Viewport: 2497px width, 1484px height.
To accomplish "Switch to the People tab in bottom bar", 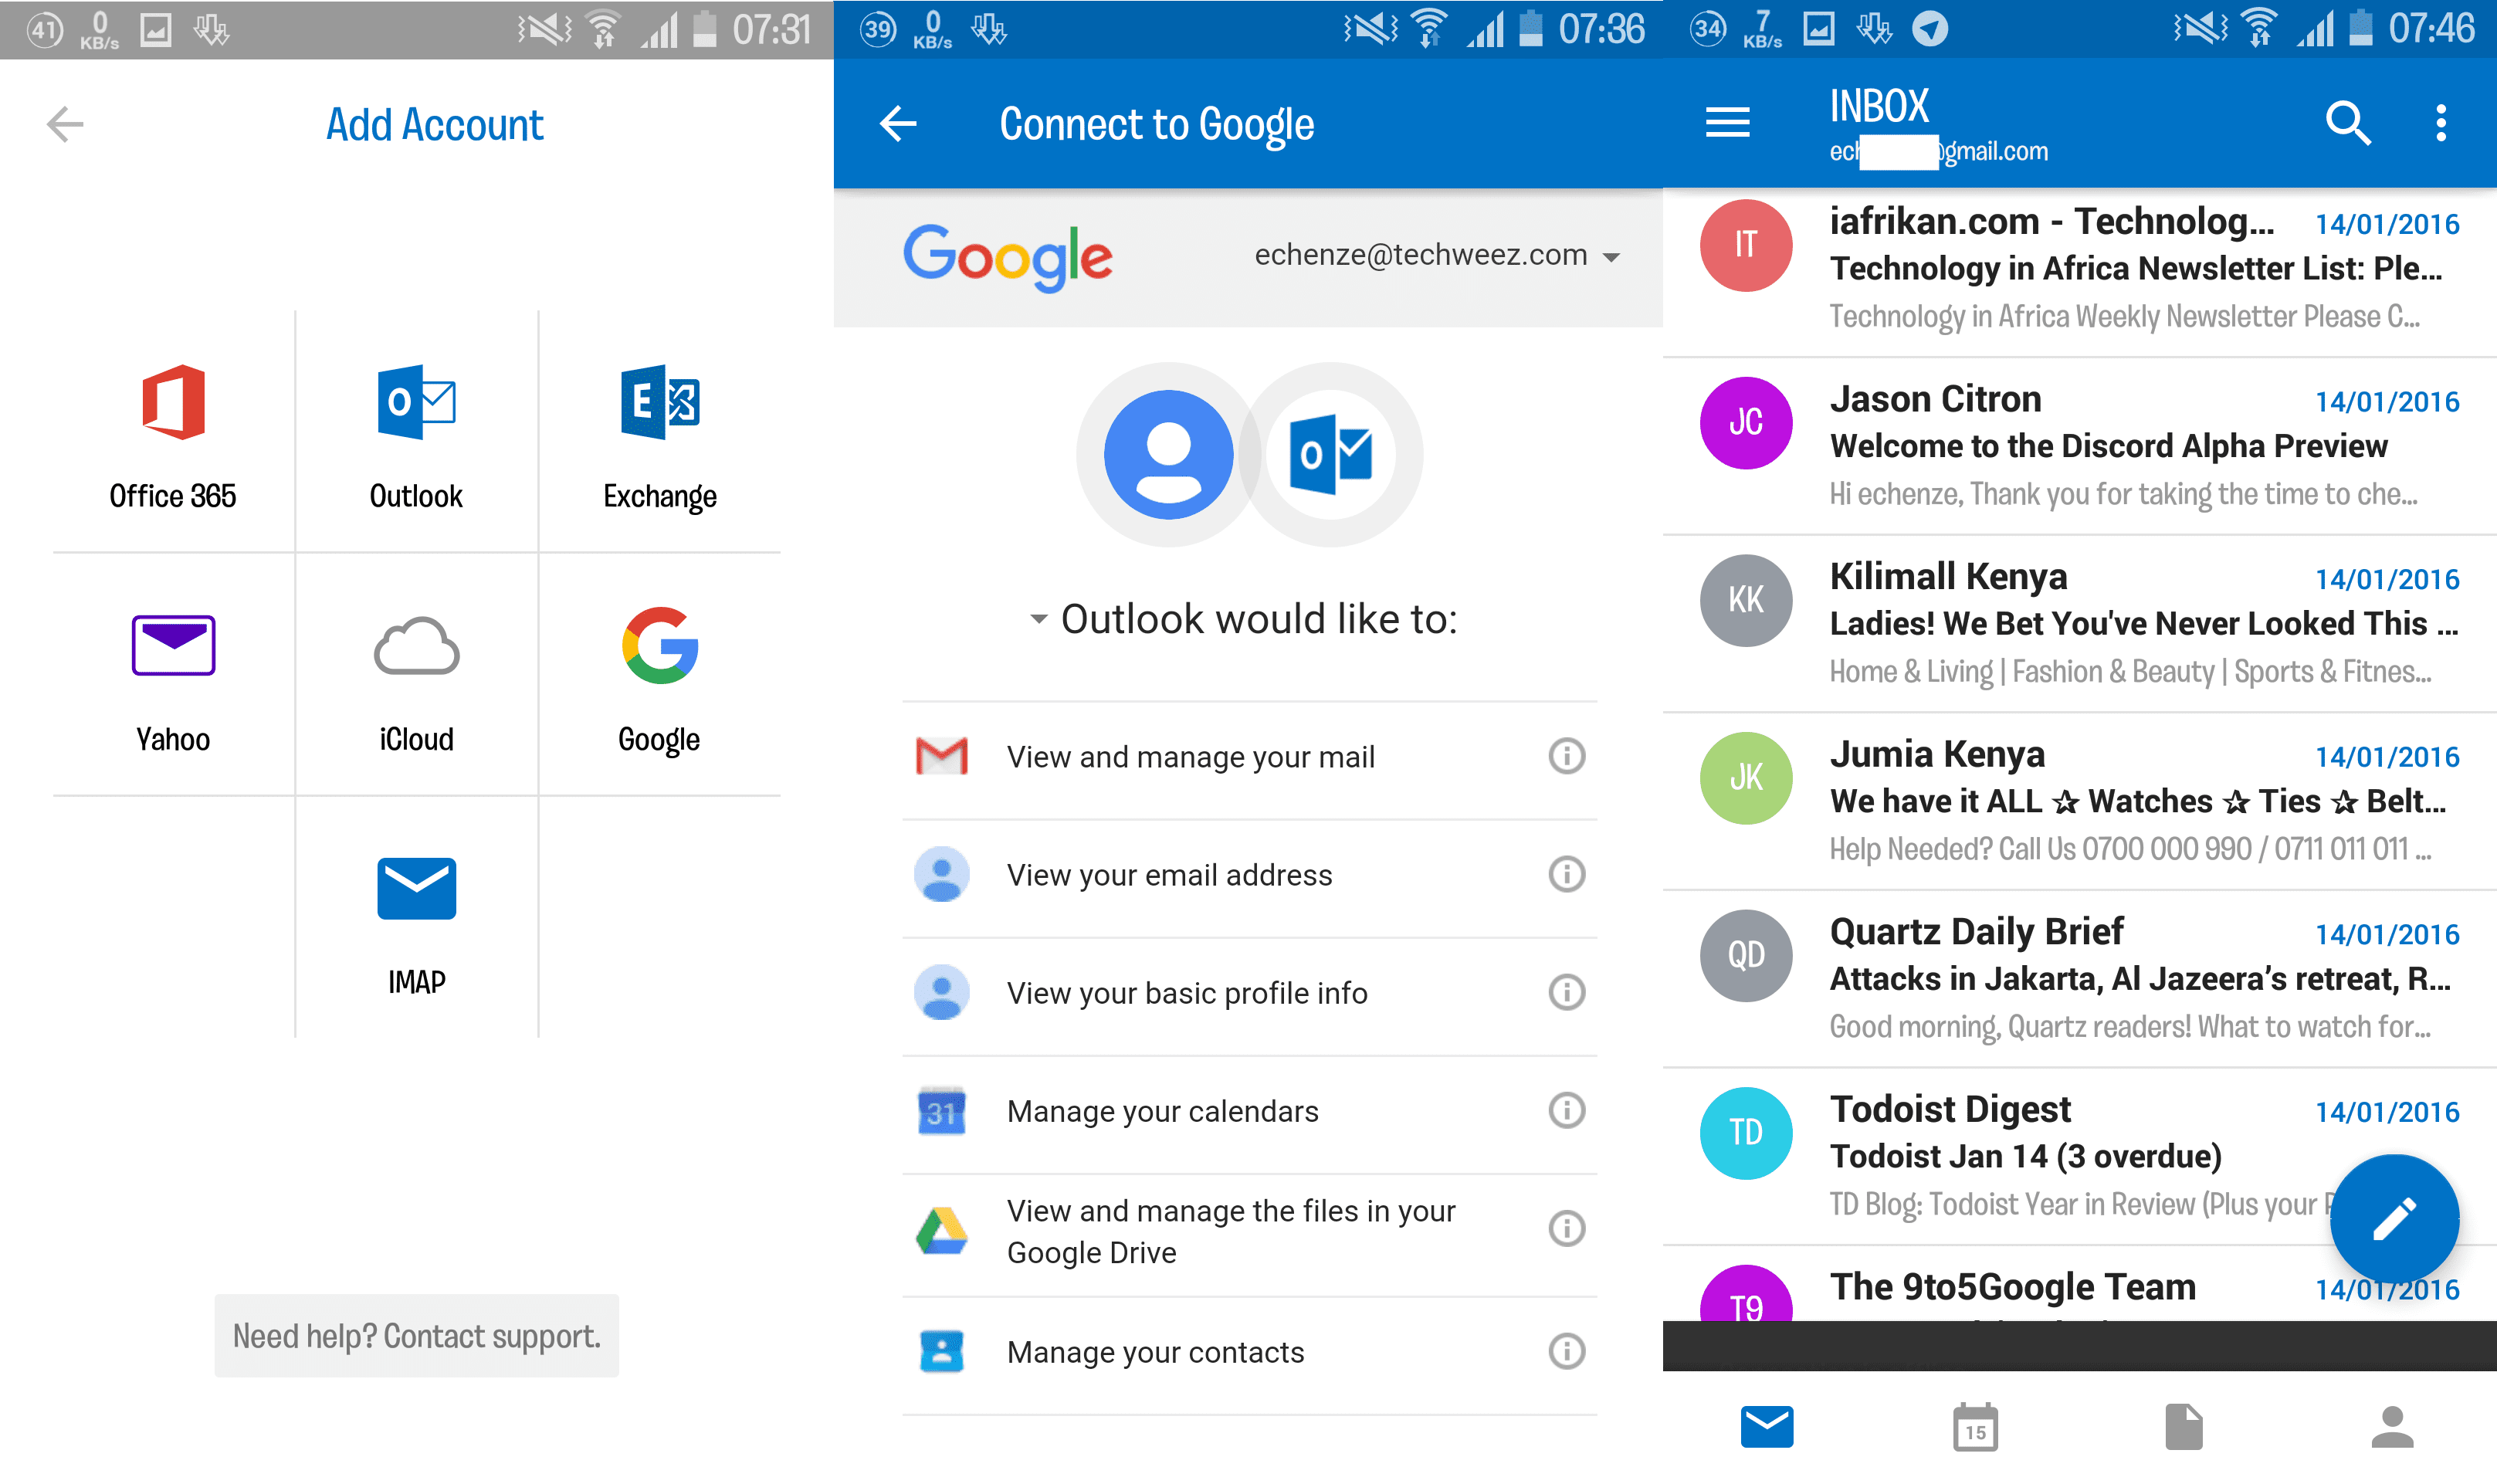I will [x=2392, y=1426].
